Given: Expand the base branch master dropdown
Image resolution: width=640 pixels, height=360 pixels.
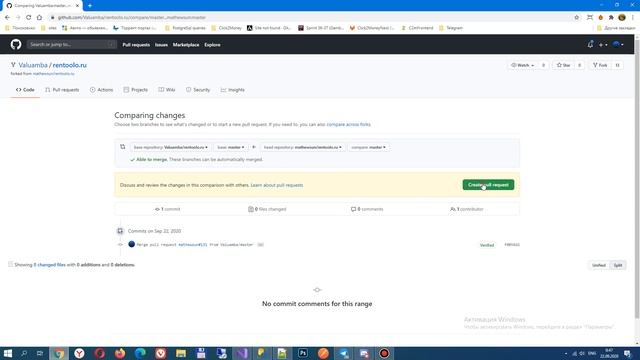Looking at the screenshot, I should [231, 147].
